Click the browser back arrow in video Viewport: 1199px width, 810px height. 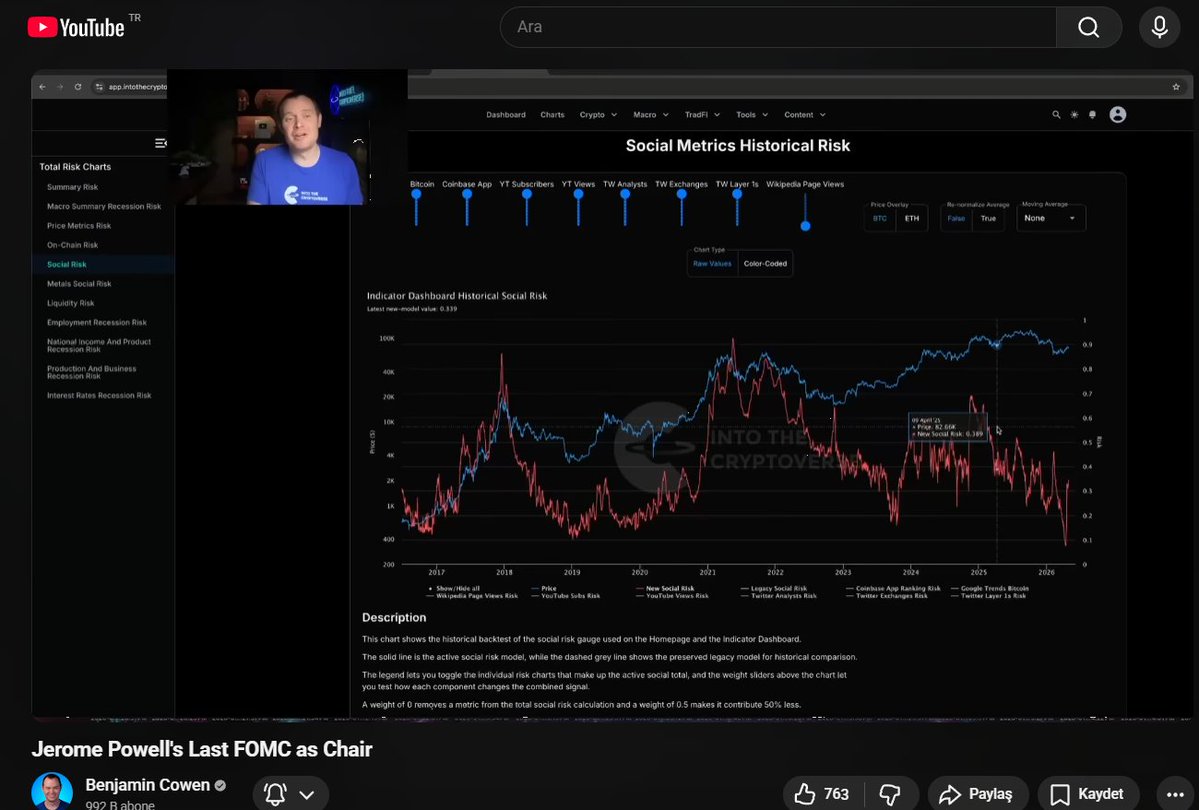(x=43, y=86)
